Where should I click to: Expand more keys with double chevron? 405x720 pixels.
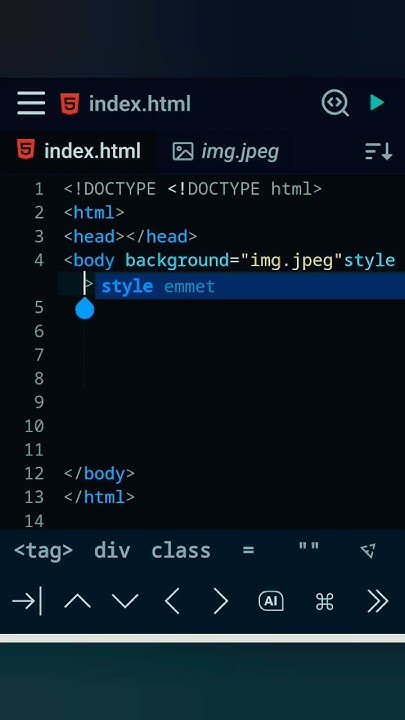pyautogui.click(x=378, y=601)
